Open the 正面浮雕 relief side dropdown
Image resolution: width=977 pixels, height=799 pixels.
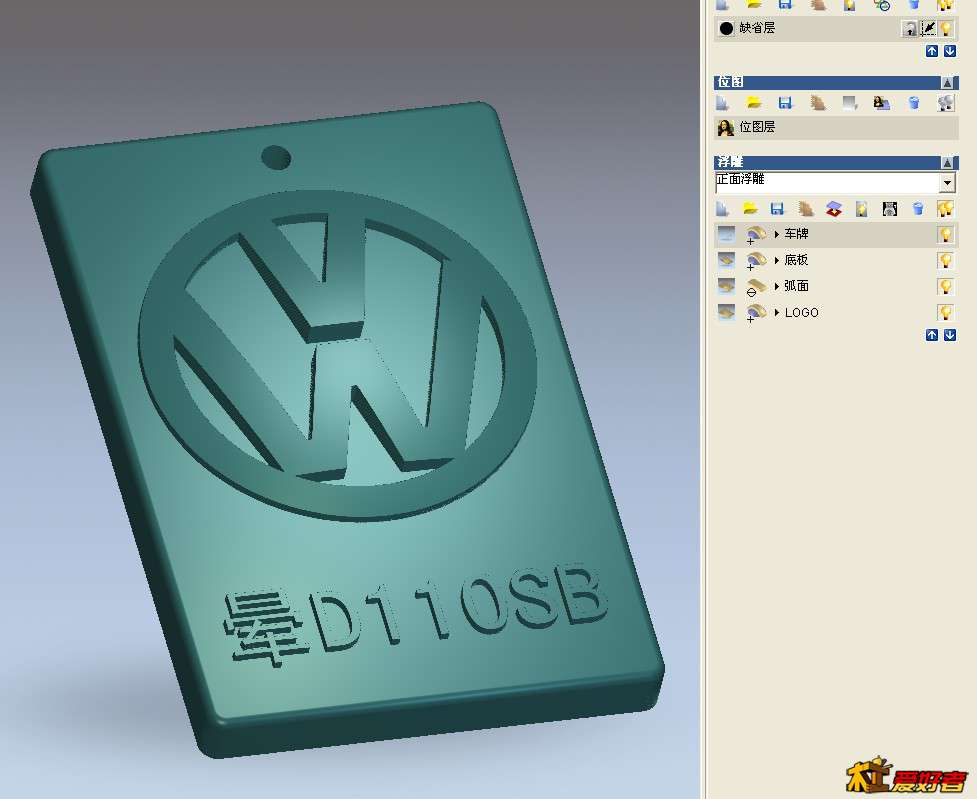tap(947, 183)
